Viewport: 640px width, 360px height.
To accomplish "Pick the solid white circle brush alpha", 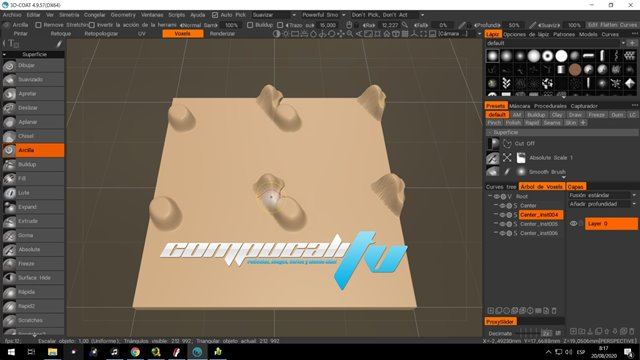I will tap(561, 56).
